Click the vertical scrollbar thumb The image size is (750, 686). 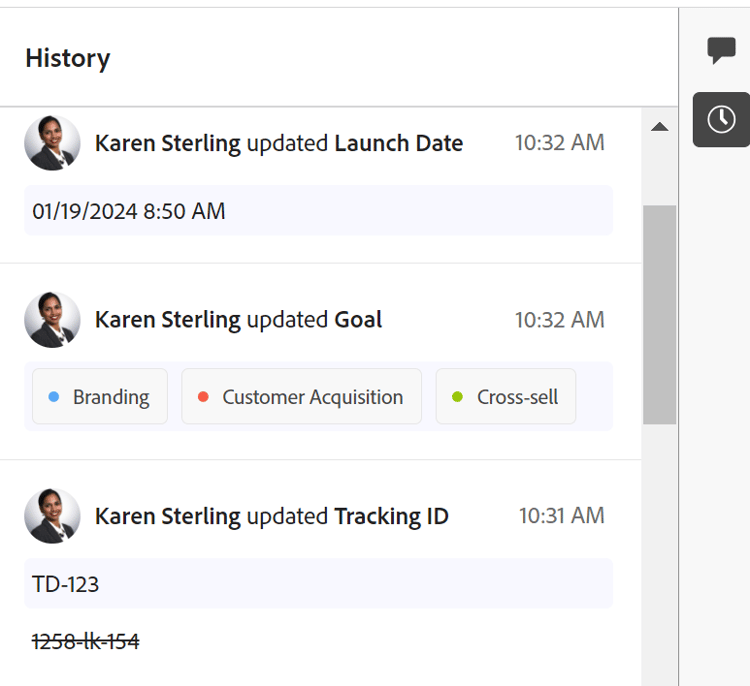pyautogui.click(x=659, y=314)
